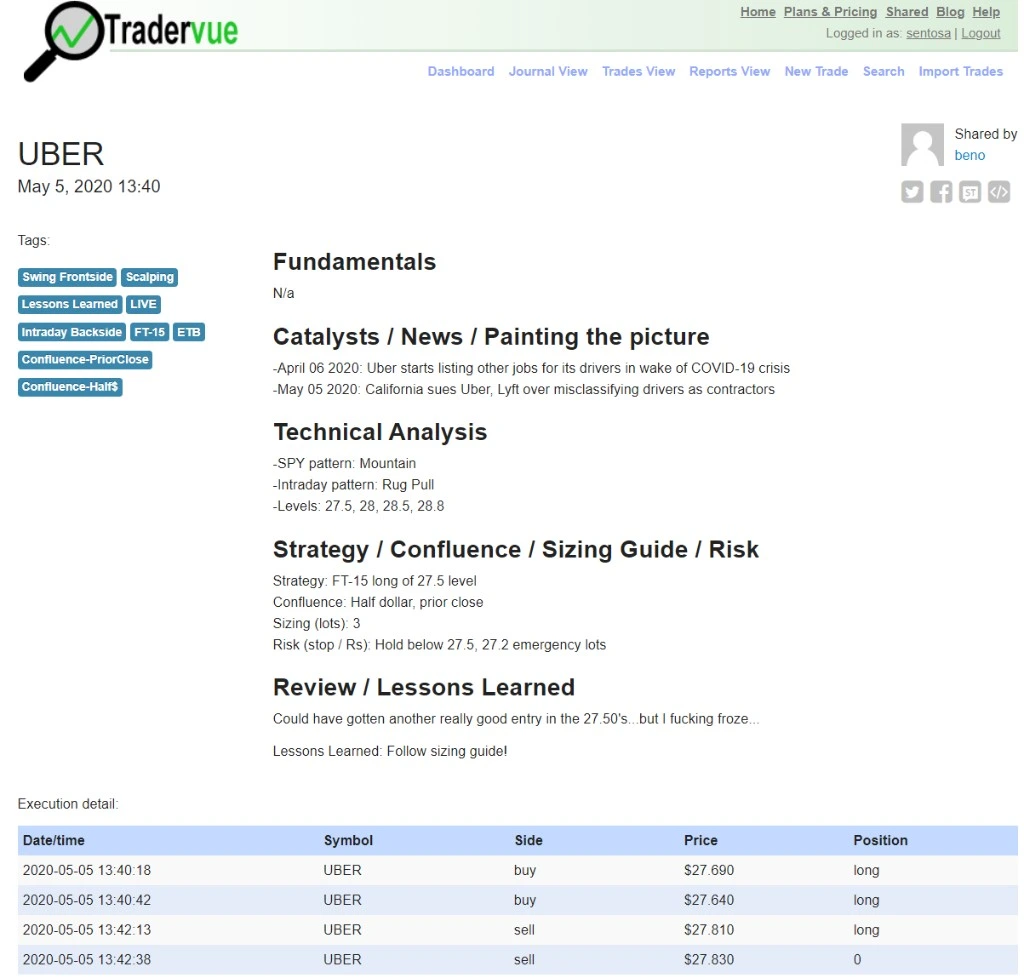Click the 'Levels: 27.5, 28, 28.5, 28.8' line
This screenshot has height=978, width=1024.
tap(359, 507)
